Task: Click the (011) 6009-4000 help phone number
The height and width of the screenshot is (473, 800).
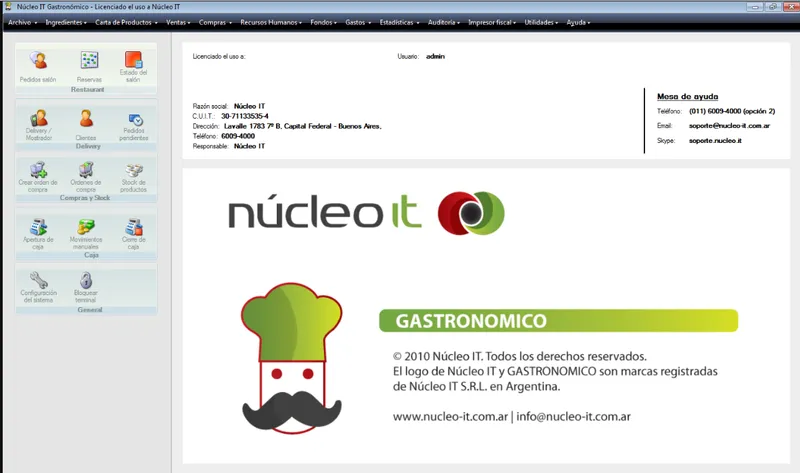Action: pos(732,111)
